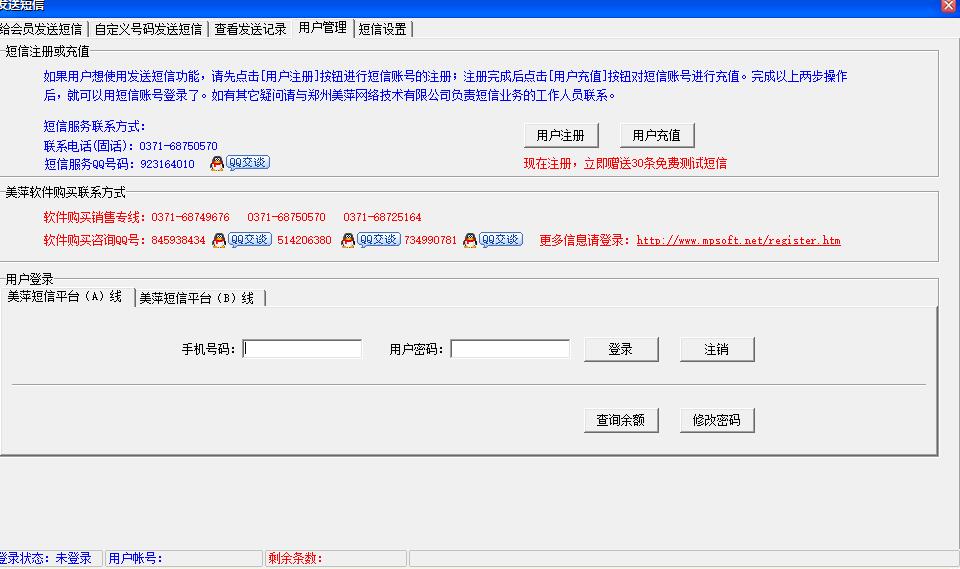Start QQ交谈 chat for 514206380
Screen dimensions: 960x569
click(379, 239)
